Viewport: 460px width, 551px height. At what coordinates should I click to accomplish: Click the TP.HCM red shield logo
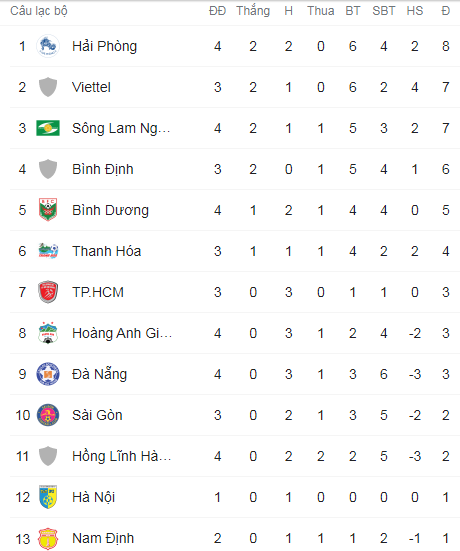48,292
